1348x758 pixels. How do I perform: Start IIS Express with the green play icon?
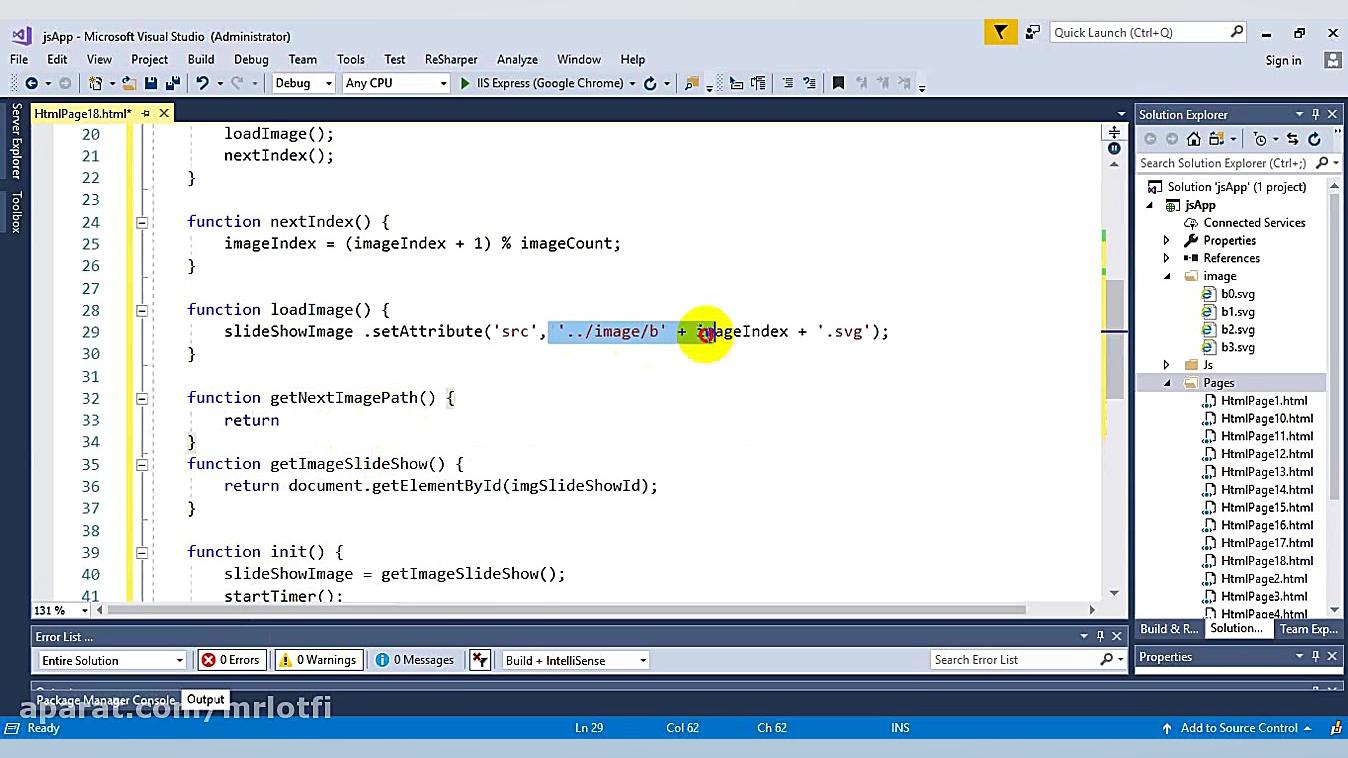(465, 84)
